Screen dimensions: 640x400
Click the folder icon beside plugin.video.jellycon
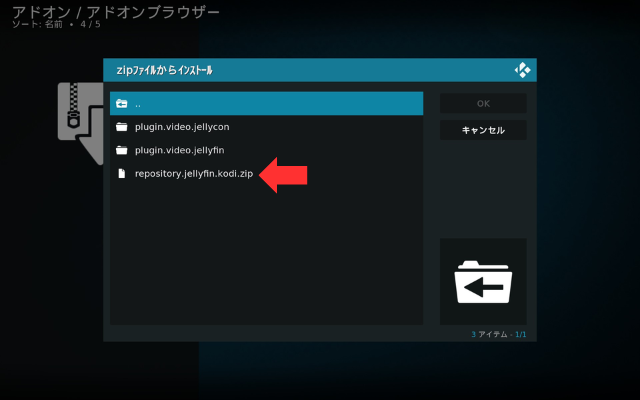pyautogui.click(x=122, y=127)
